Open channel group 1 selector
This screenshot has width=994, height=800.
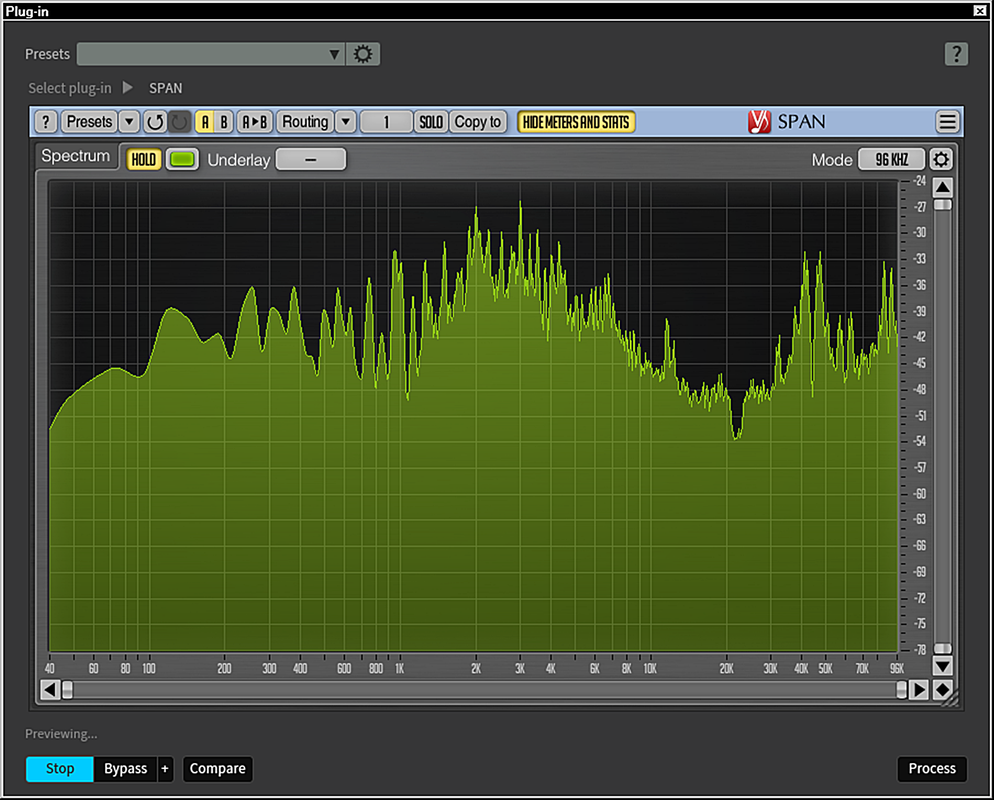[386, 122]
